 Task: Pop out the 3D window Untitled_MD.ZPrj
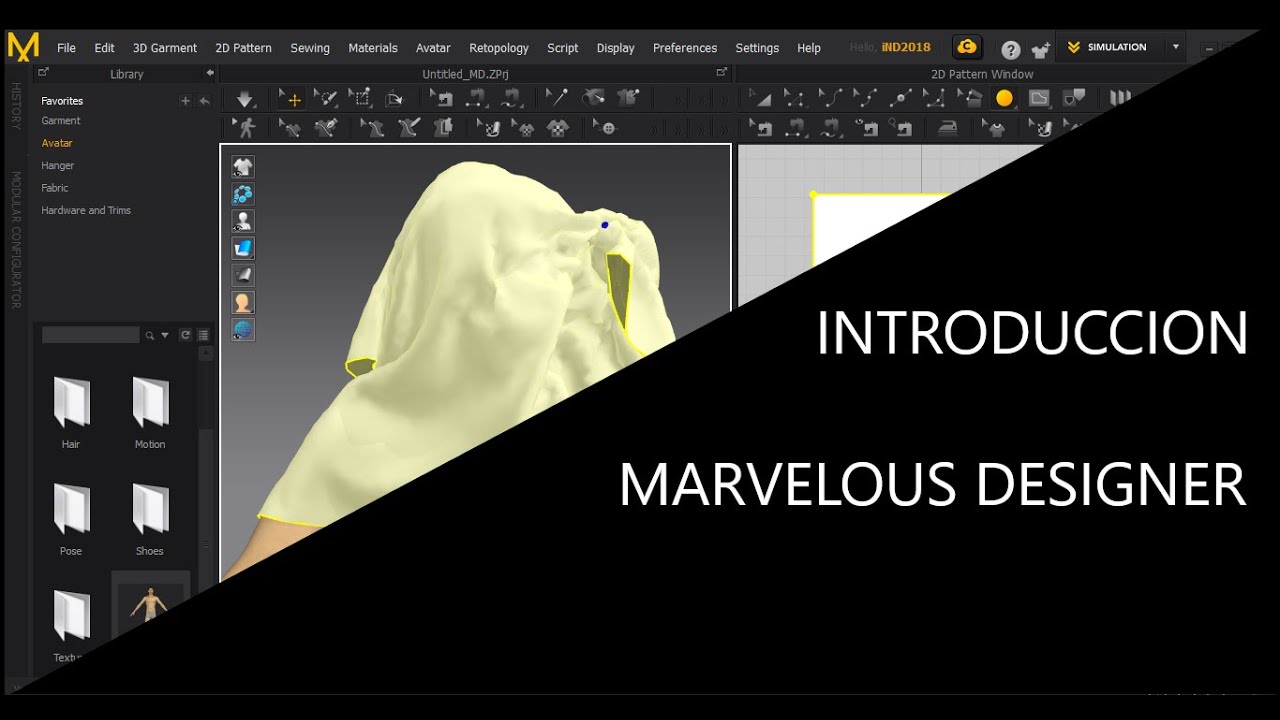pyautogui.click(x=722, y=72)
